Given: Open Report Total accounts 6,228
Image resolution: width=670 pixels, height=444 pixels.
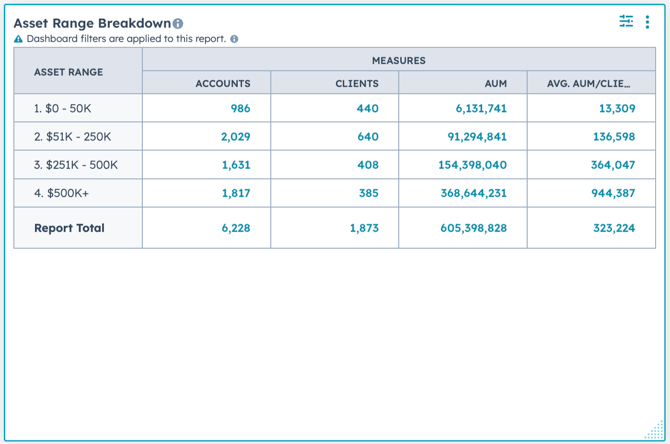Looking at the screenshot, I should (236, 228).
